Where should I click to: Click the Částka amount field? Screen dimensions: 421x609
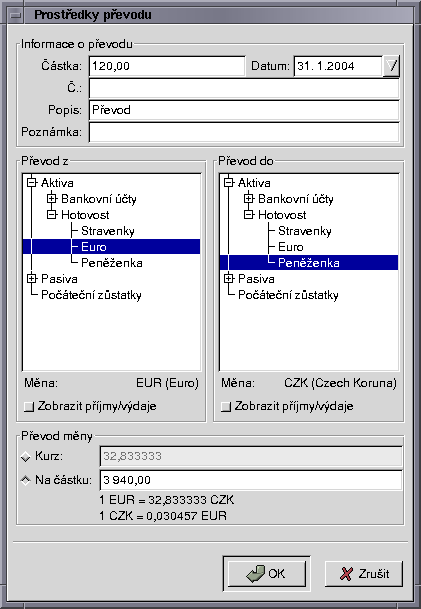tap(167, 66)
